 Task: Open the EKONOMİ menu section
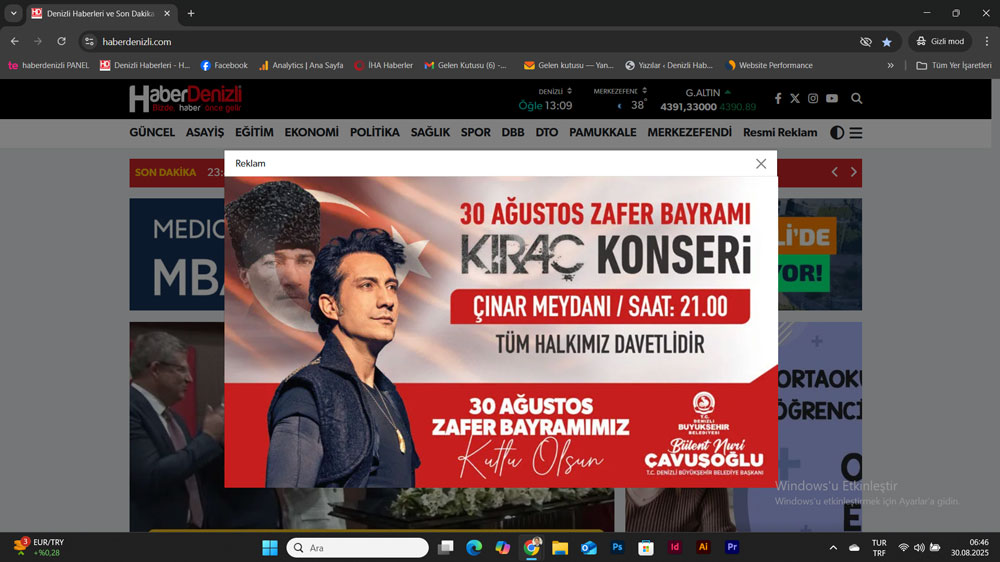pyautogui.click(x=311, y=133)
